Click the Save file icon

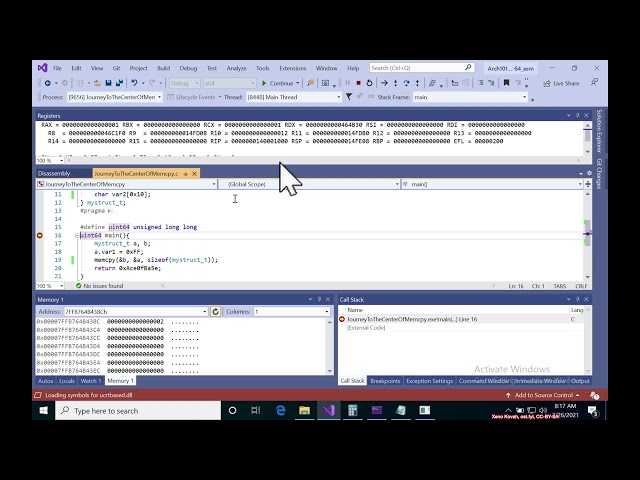(x=108, y=83)
